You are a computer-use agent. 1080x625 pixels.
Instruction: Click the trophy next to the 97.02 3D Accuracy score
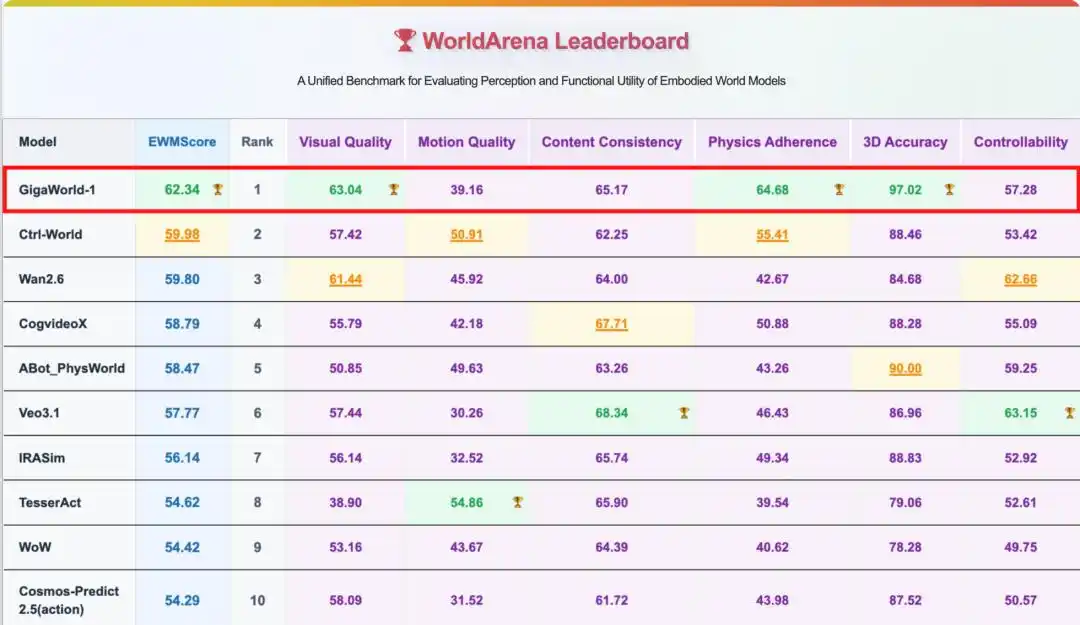(949, 189)
